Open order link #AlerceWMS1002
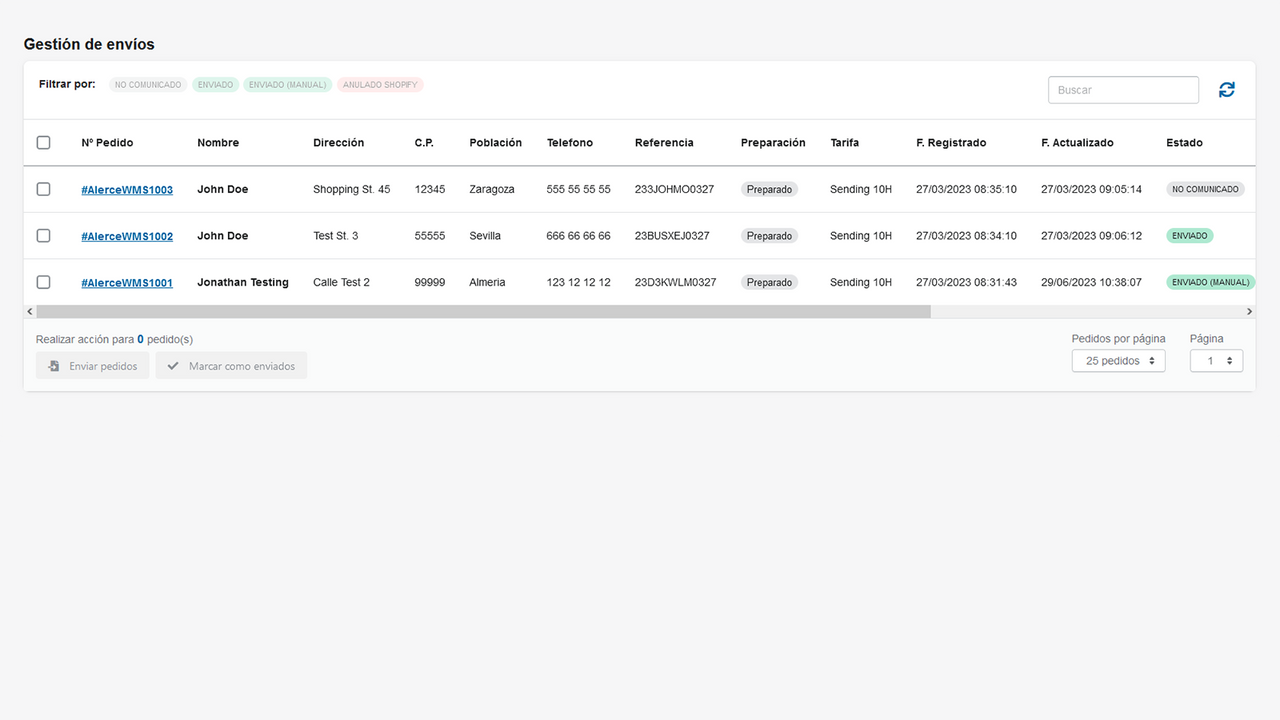The height and width of the screenshot is (720, 1280). [127, 236]
